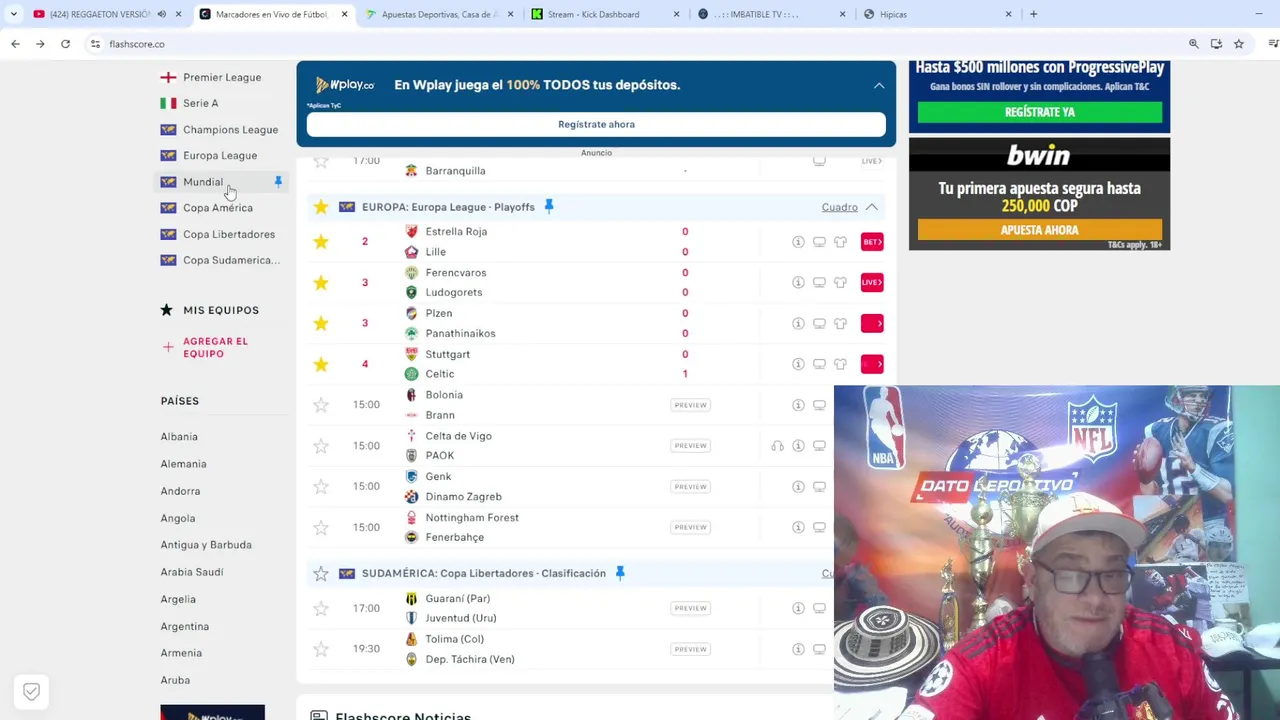The image size is (1280, 720).
Task: Open Serie A league link
Action: pos(200,103)
